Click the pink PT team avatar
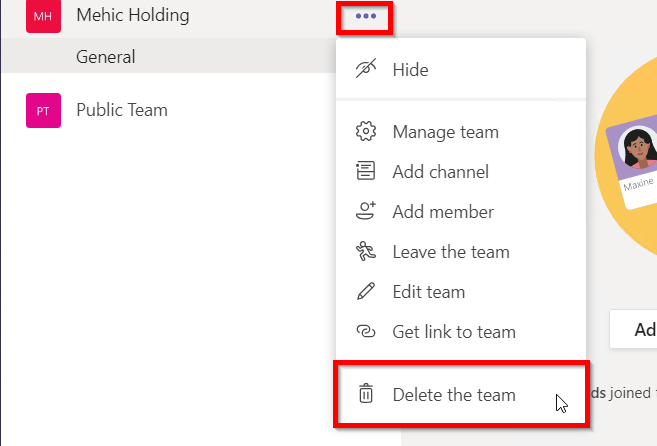Screen dimensions: 657x446 tap(43, 111)
